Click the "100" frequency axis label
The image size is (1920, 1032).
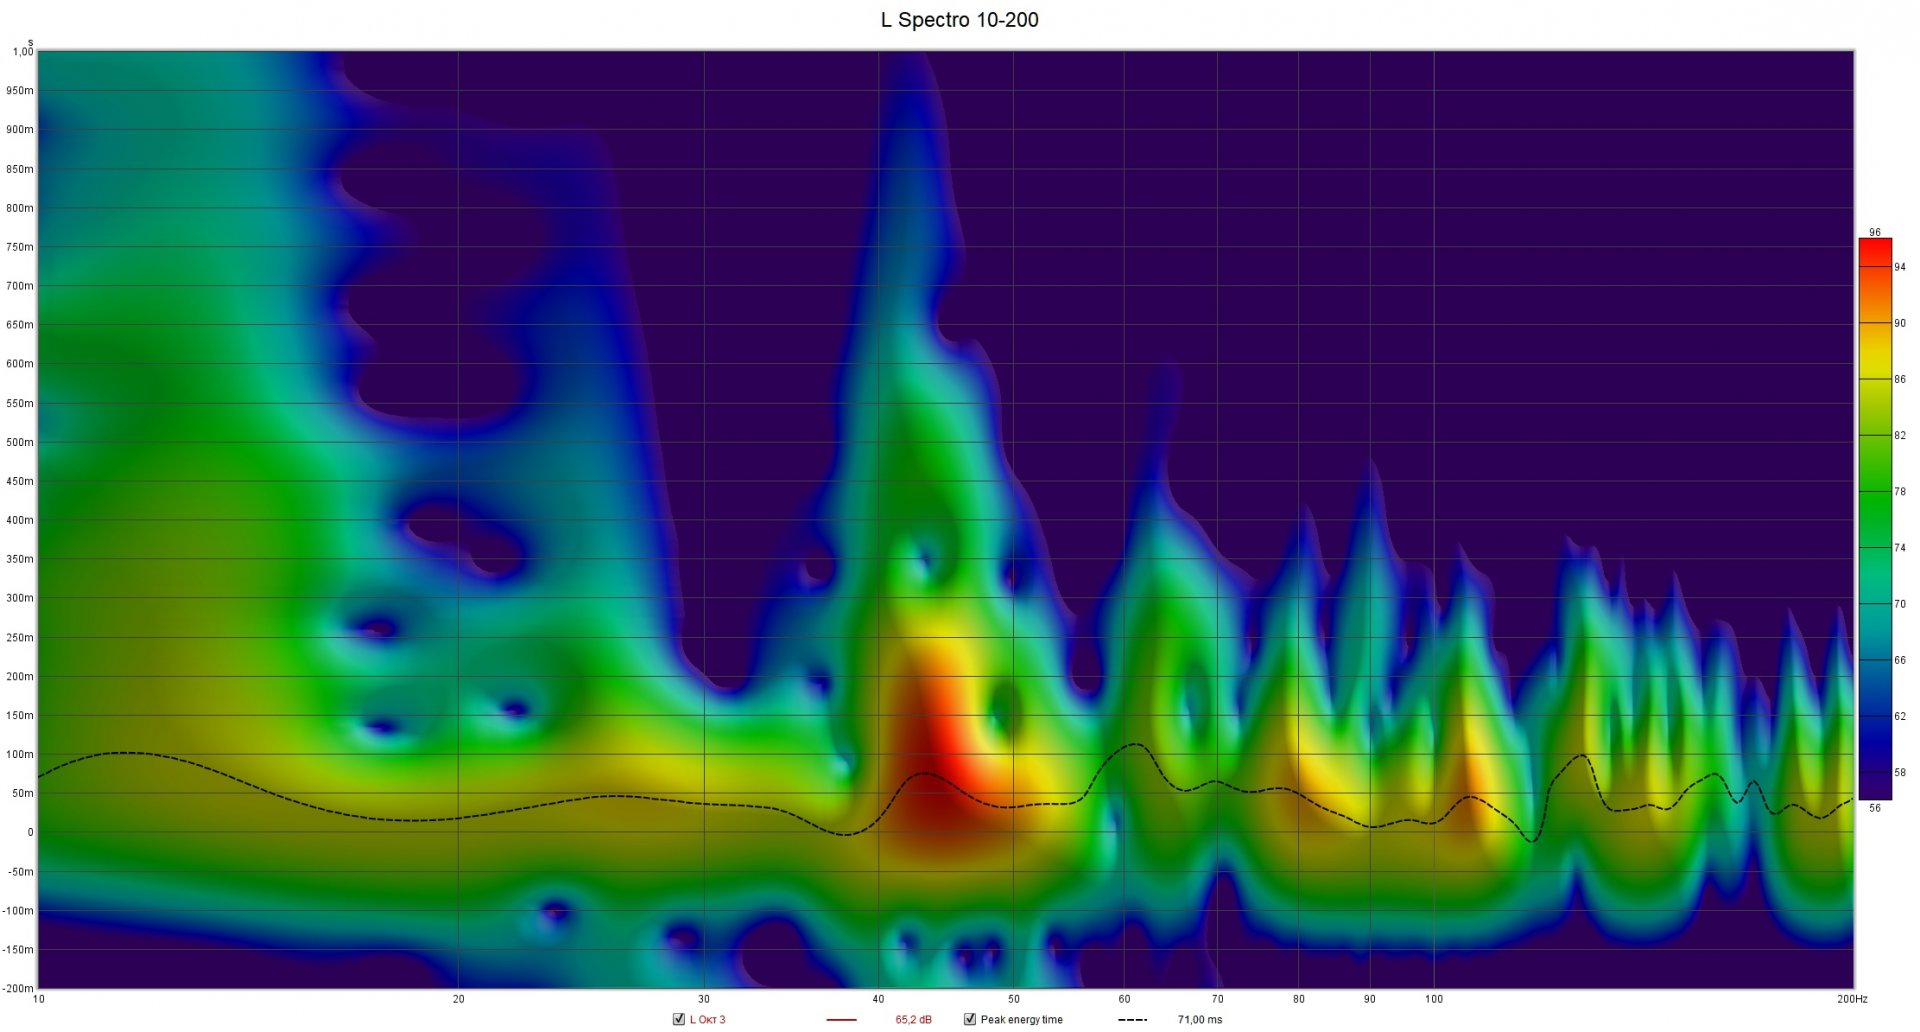click(1434, 999)
